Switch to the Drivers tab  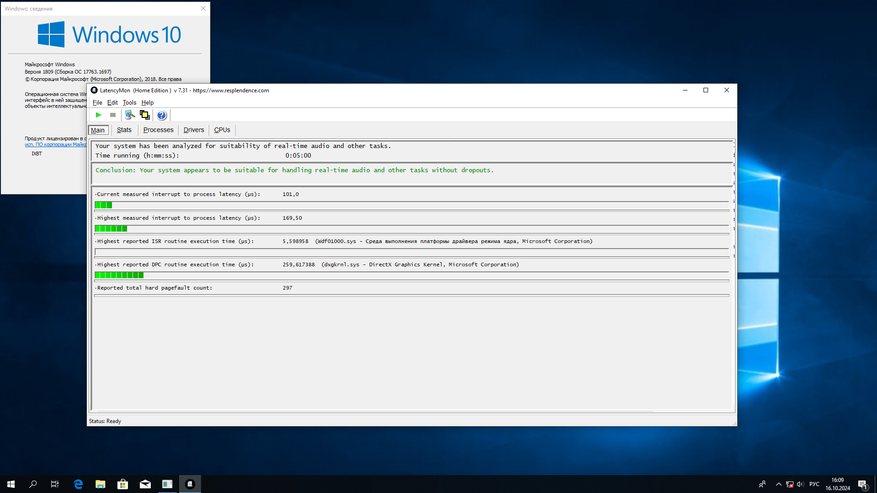[x=193, y=130]
